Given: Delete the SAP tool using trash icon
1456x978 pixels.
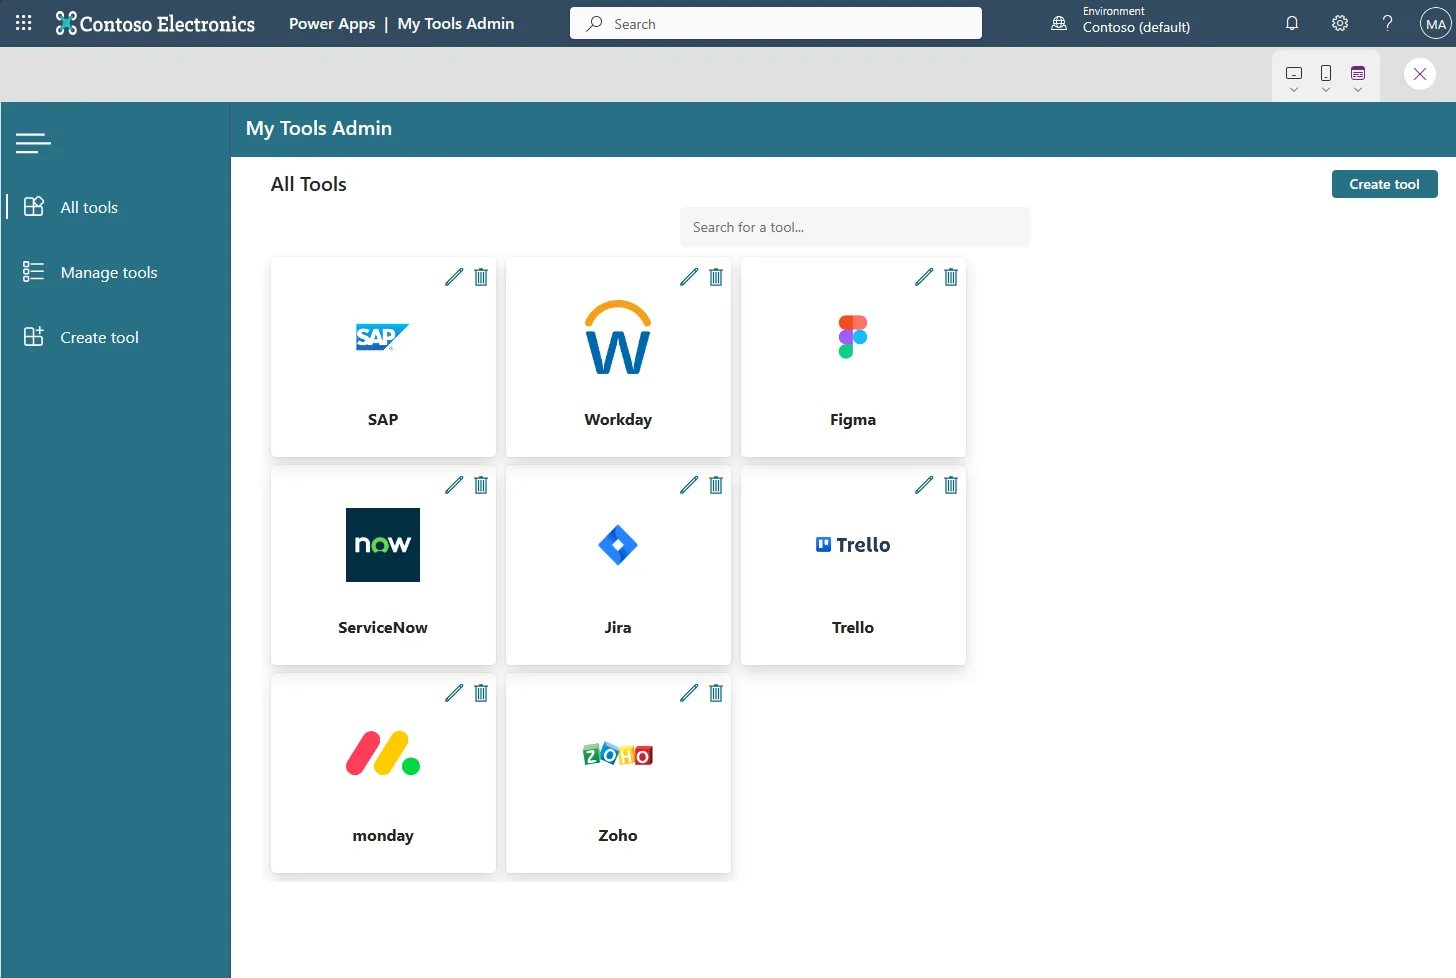Looking at the screenshot, I should [x=481, y=277].
